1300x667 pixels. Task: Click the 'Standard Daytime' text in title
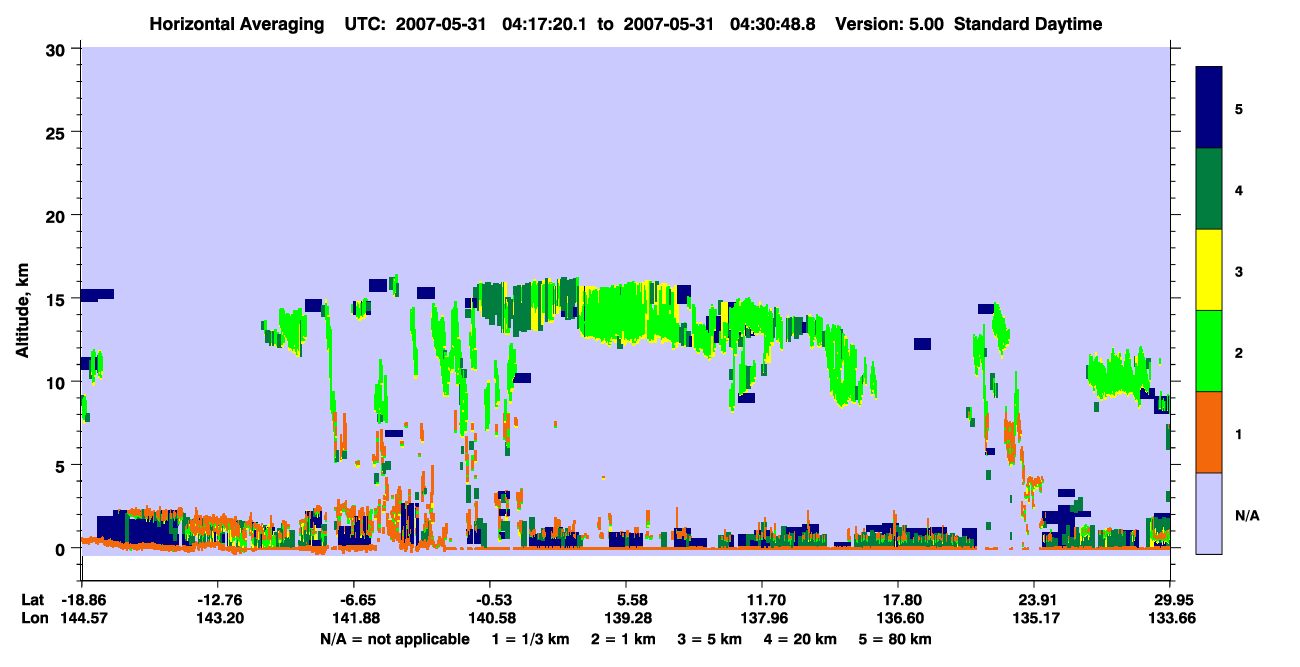(1028, 24)
